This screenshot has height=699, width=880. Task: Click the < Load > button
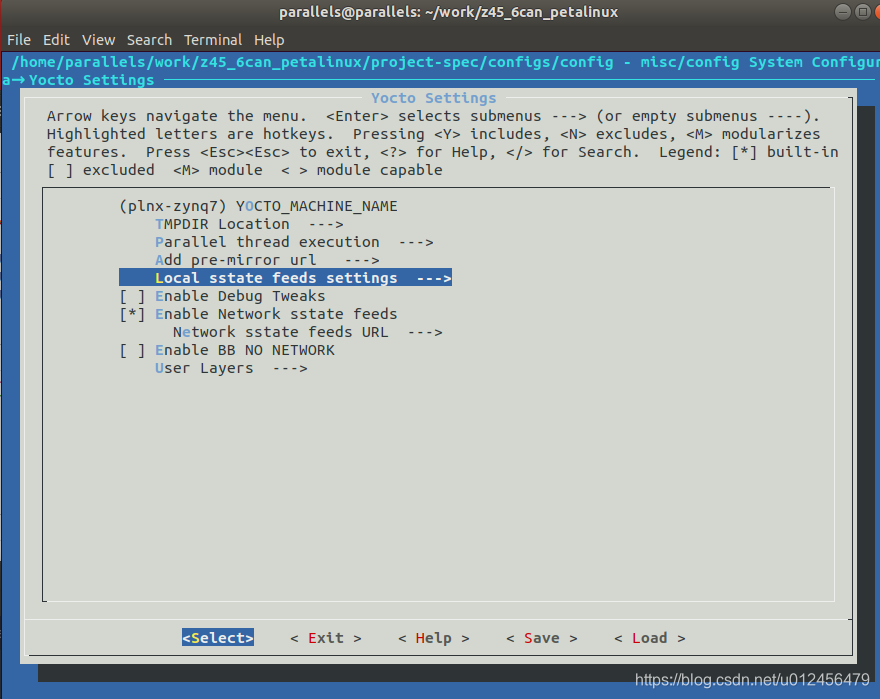click(x=649, y=638)
